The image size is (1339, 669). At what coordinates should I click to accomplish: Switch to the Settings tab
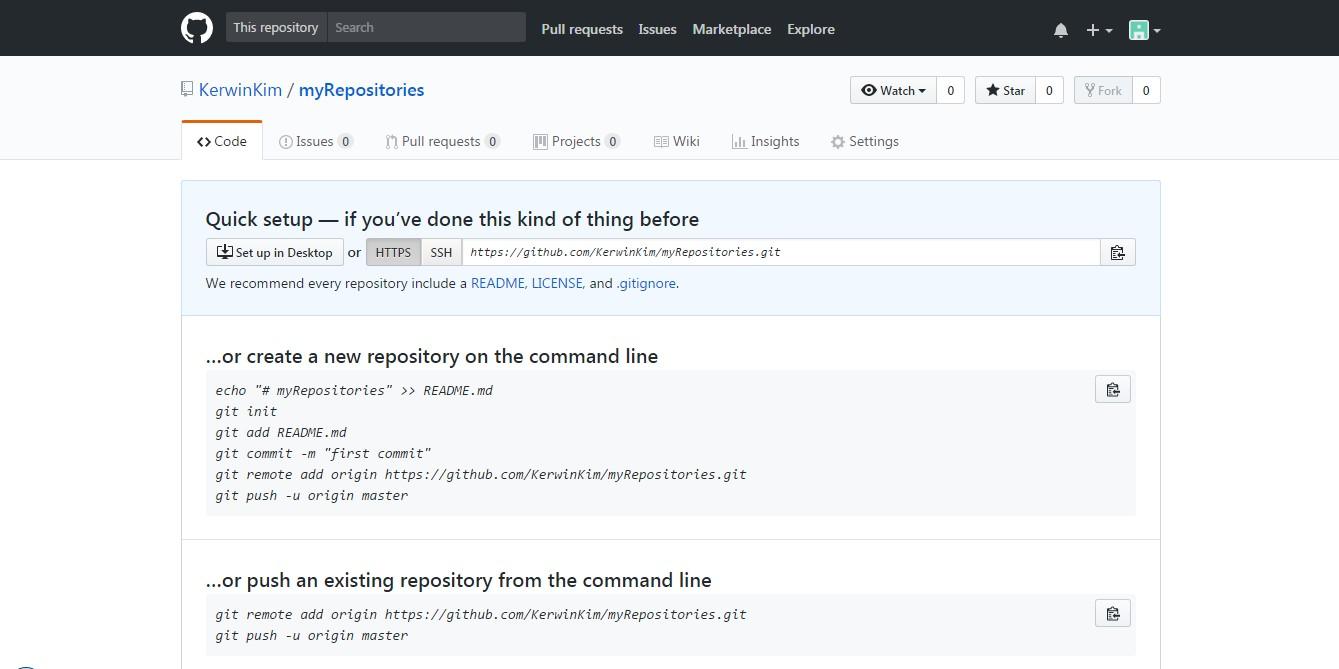(865, 141)
